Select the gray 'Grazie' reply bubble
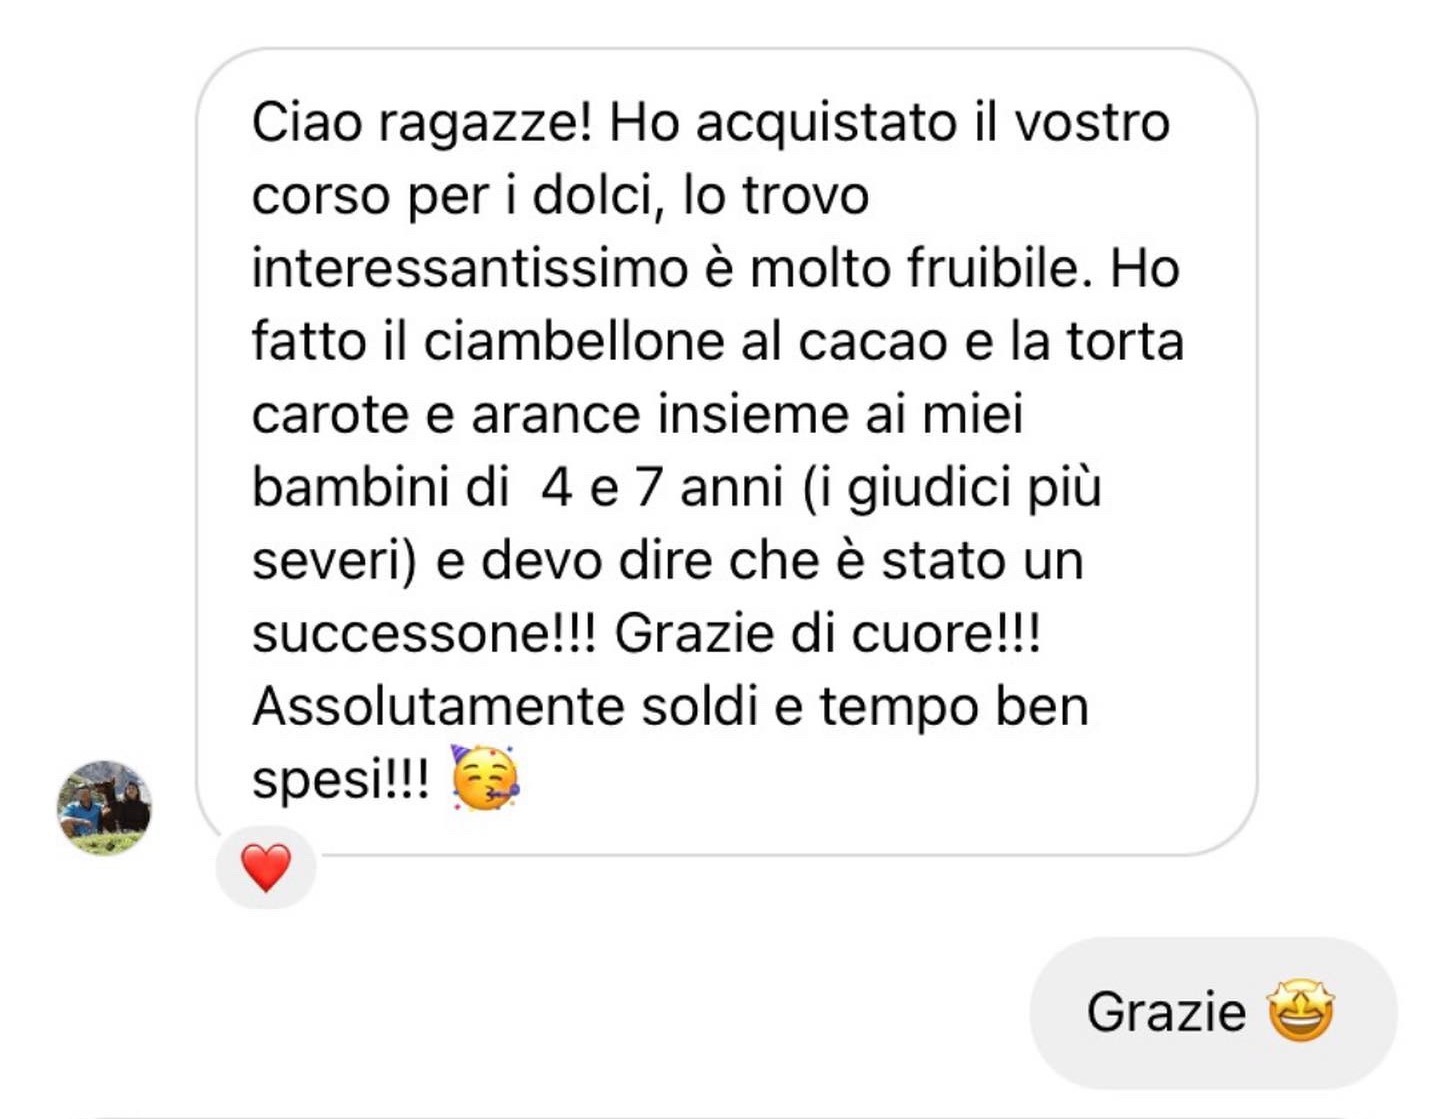The width and height of the screenshot is (1440, 1119). [1213, 1012]
